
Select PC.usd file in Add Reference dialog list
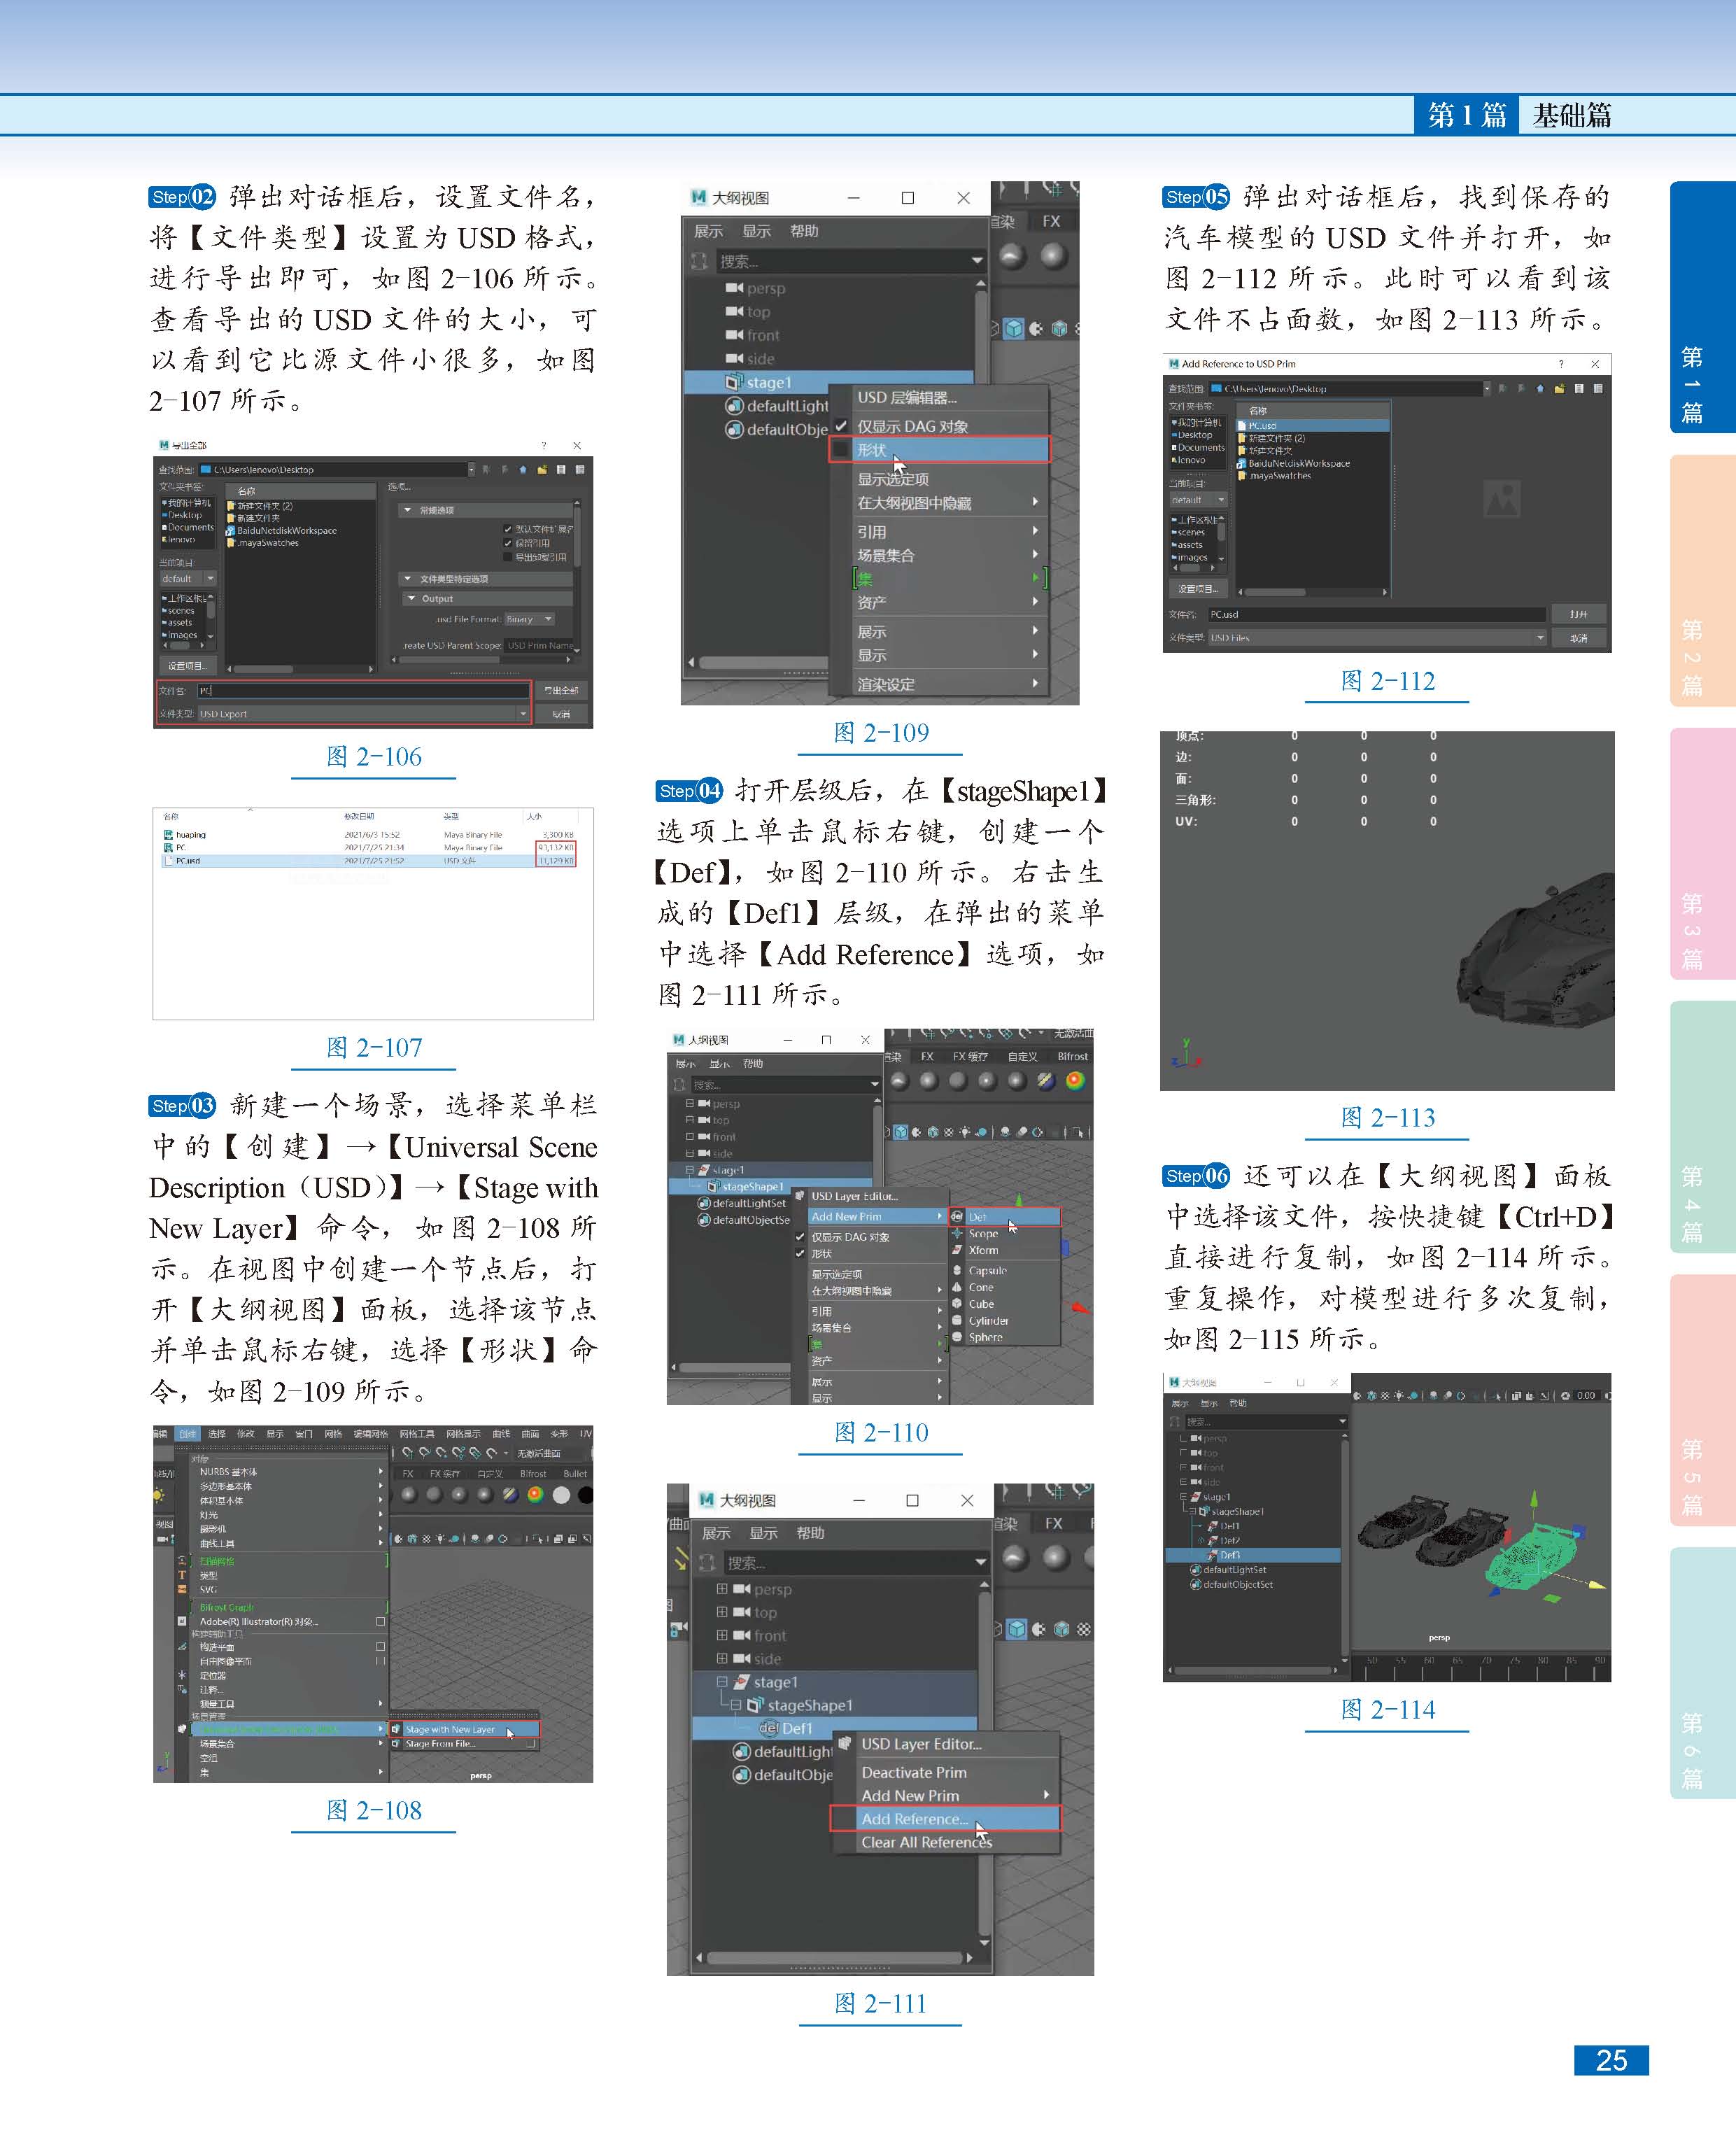(1312, 425)
